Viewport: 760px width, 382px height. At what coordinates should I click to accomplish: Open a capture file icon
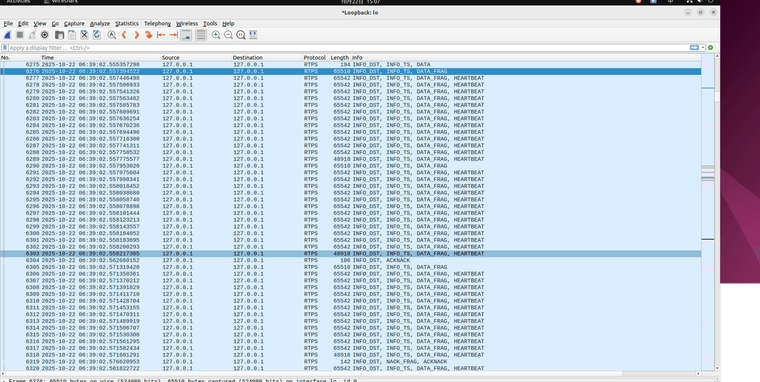59,35
